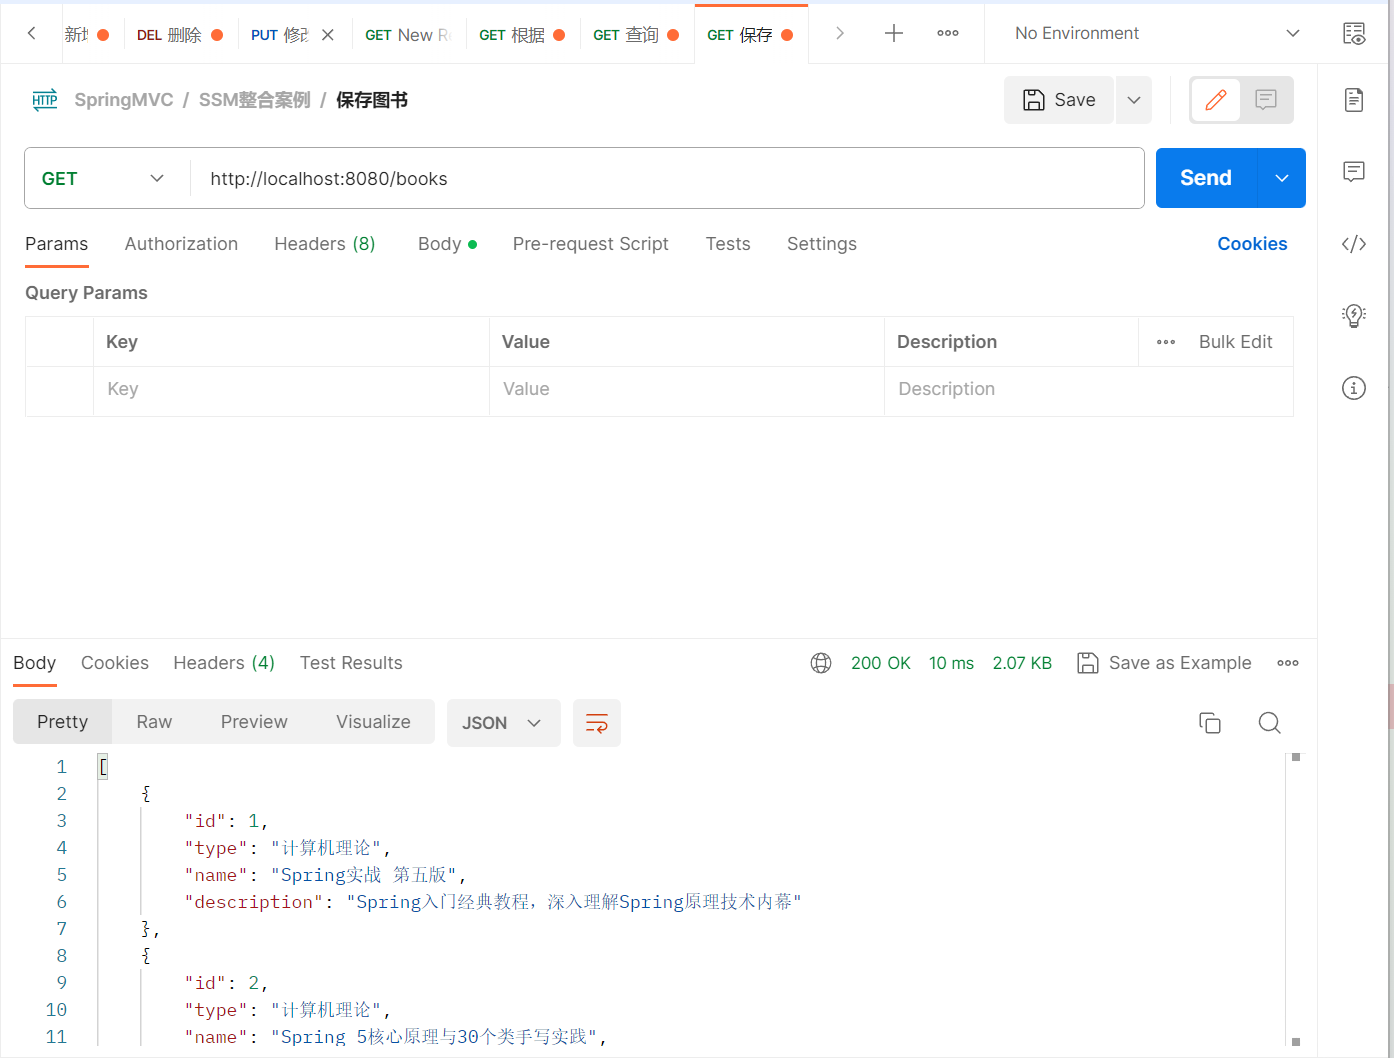Image resolution: width=1394 pixels, height=1058 pixels.
Task: Open response Cookies tab
Action: (x=115, y=663)
